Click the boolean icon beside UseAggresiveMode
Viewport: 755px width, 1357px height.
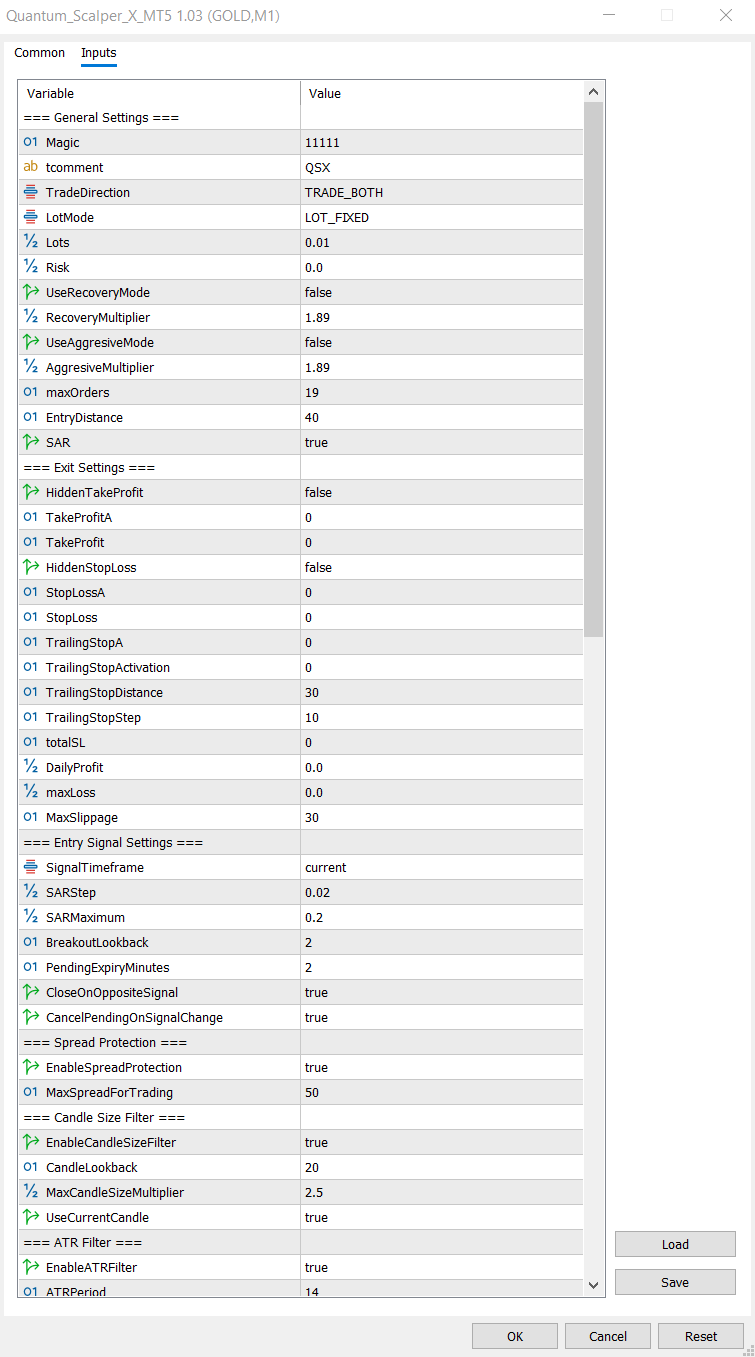pos(30,343)
